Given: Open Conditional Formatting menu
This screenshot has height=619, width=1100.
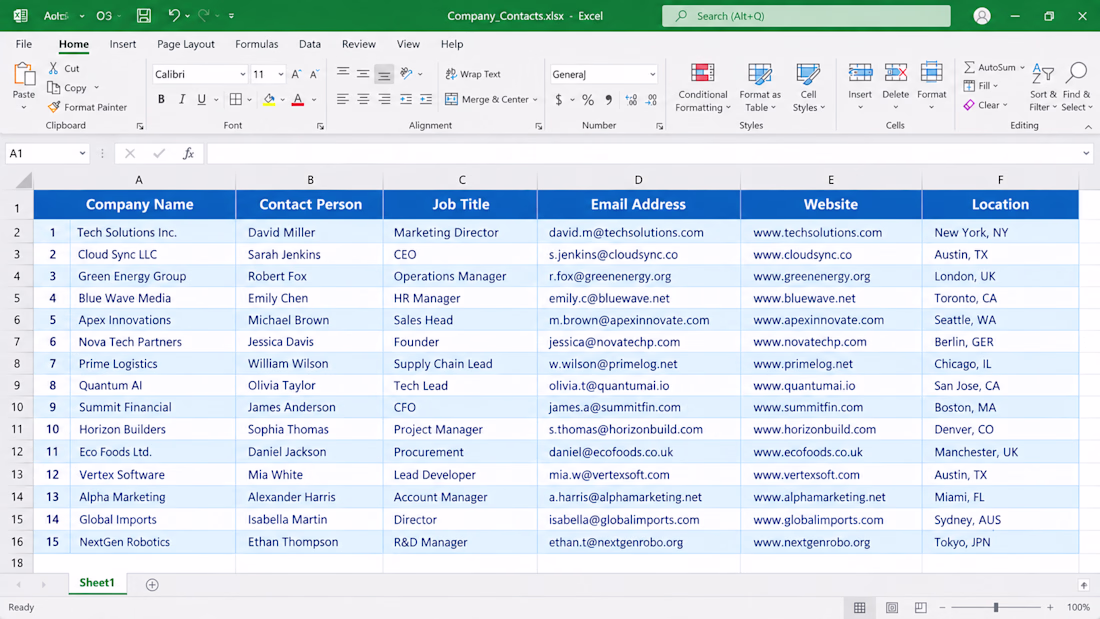Looking at the screenshot, I should coord(702,87).
